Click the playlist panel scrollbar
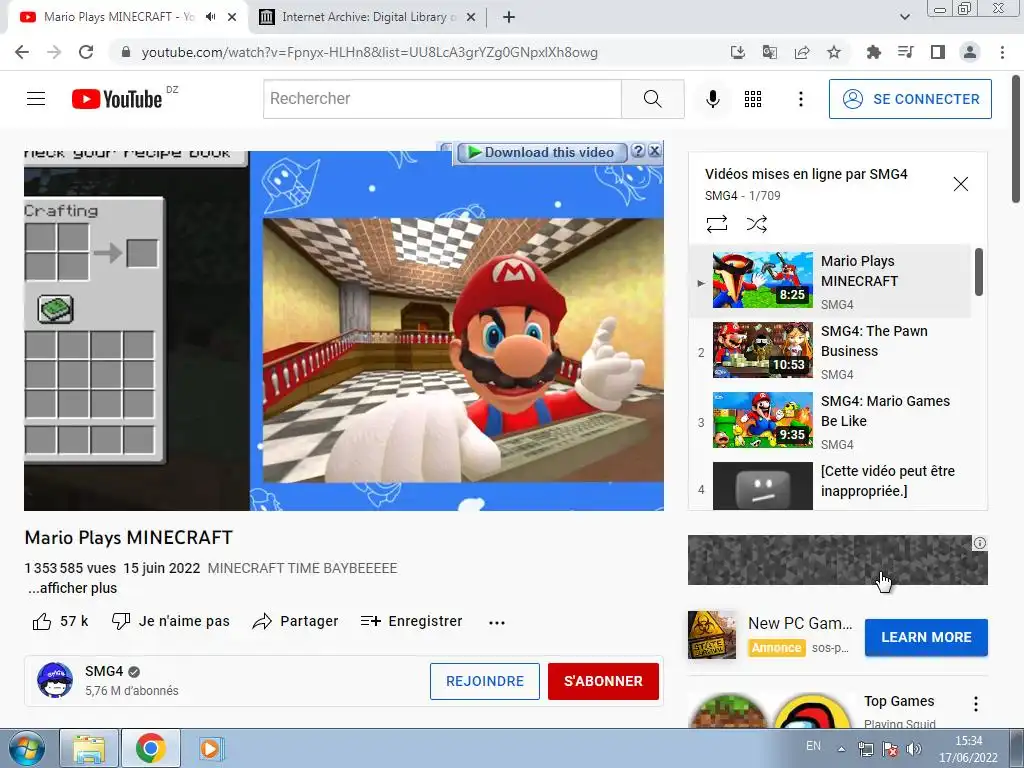Image resolution: width=1024 pixels, height=768 pixels. coord(978,272)
